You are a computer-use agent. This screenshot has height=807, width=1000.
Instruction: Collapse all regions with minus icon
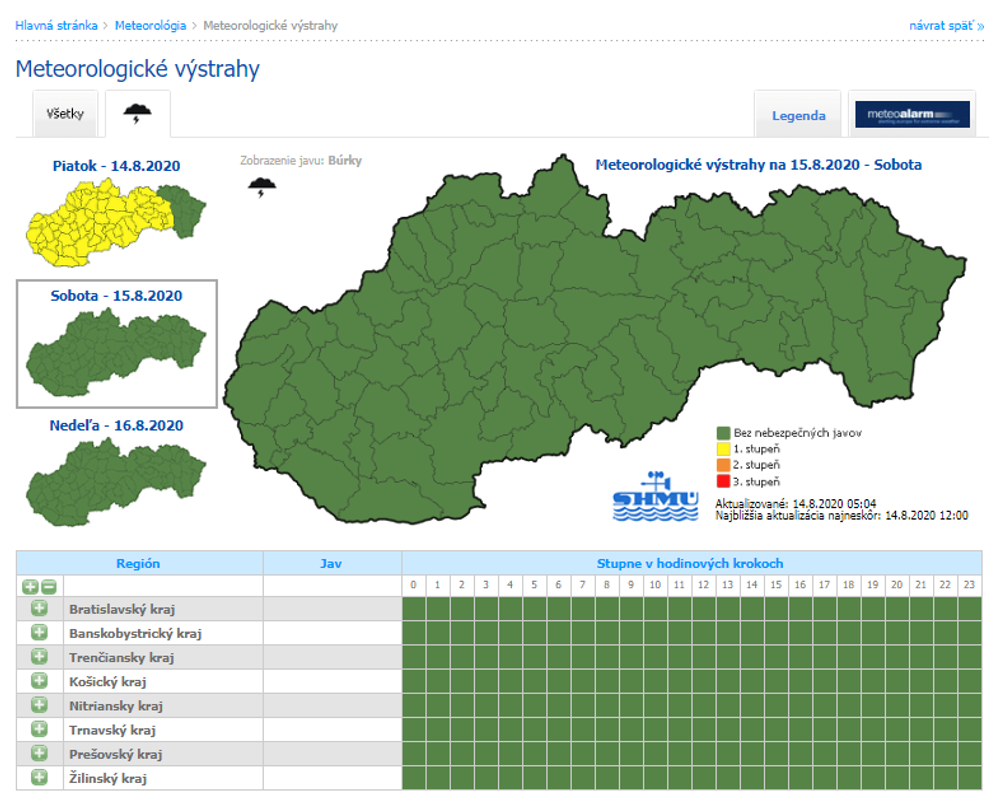pyautogui.click(x=48, y=586)
